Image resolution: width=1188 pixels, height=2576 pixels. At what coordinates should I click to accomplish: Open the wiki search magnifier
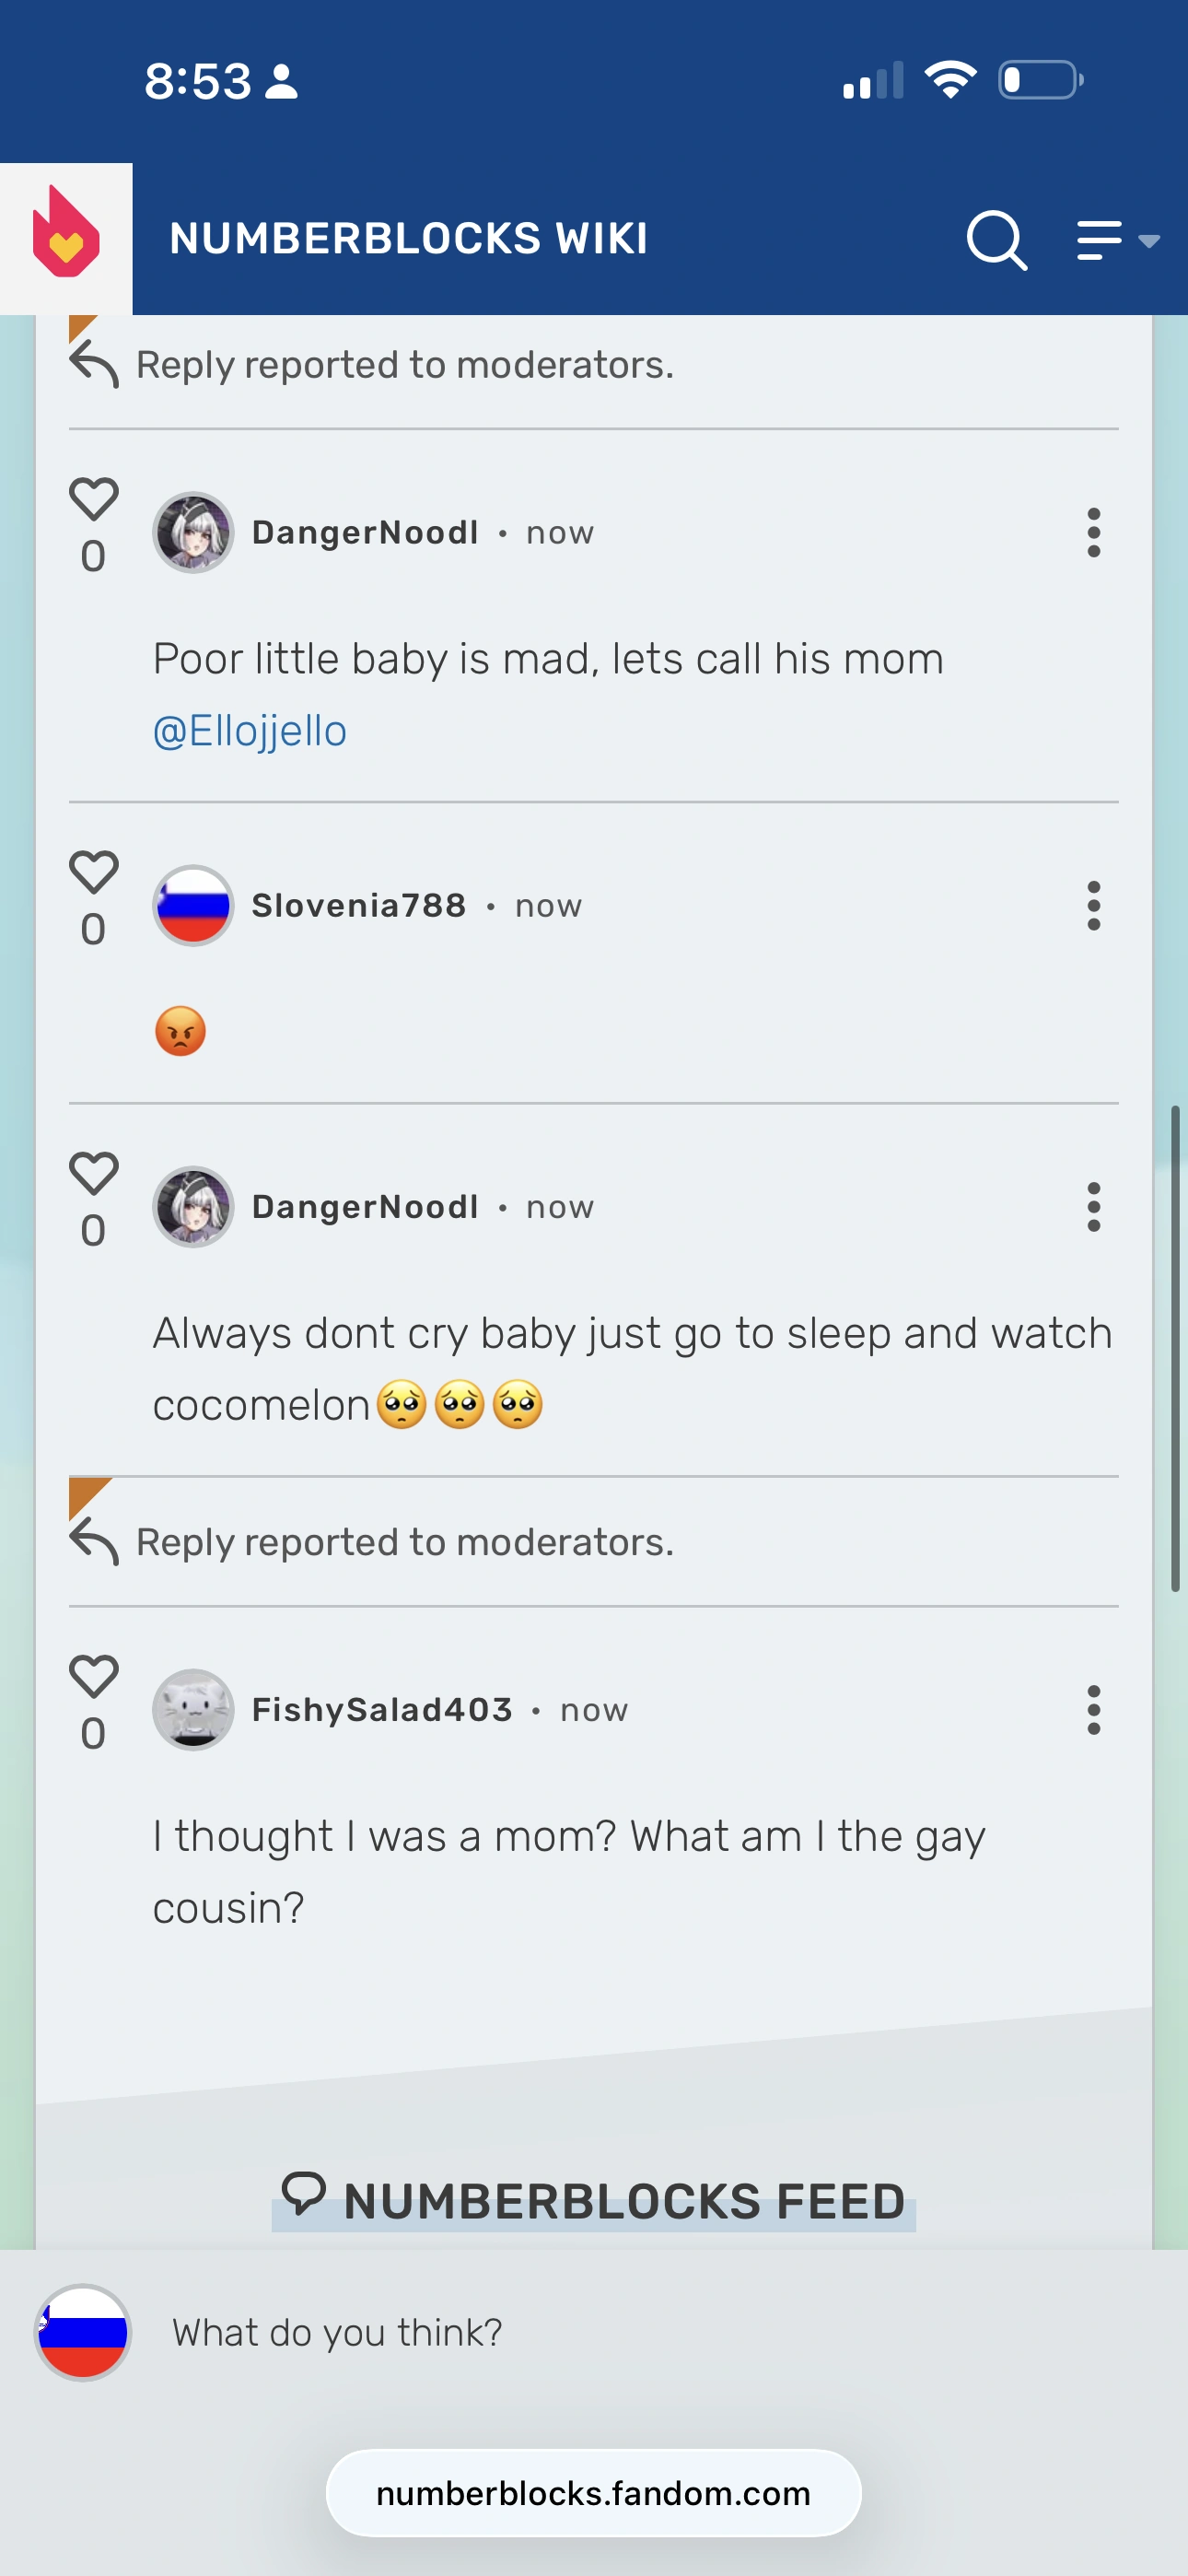(996, 240)
